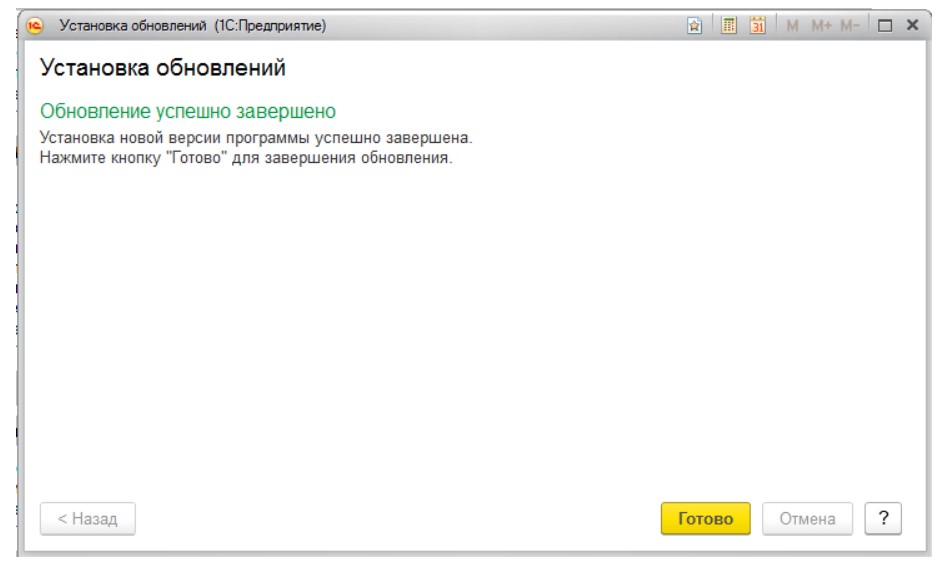Open the calendar icon in title bar

[x=758, y=25]
